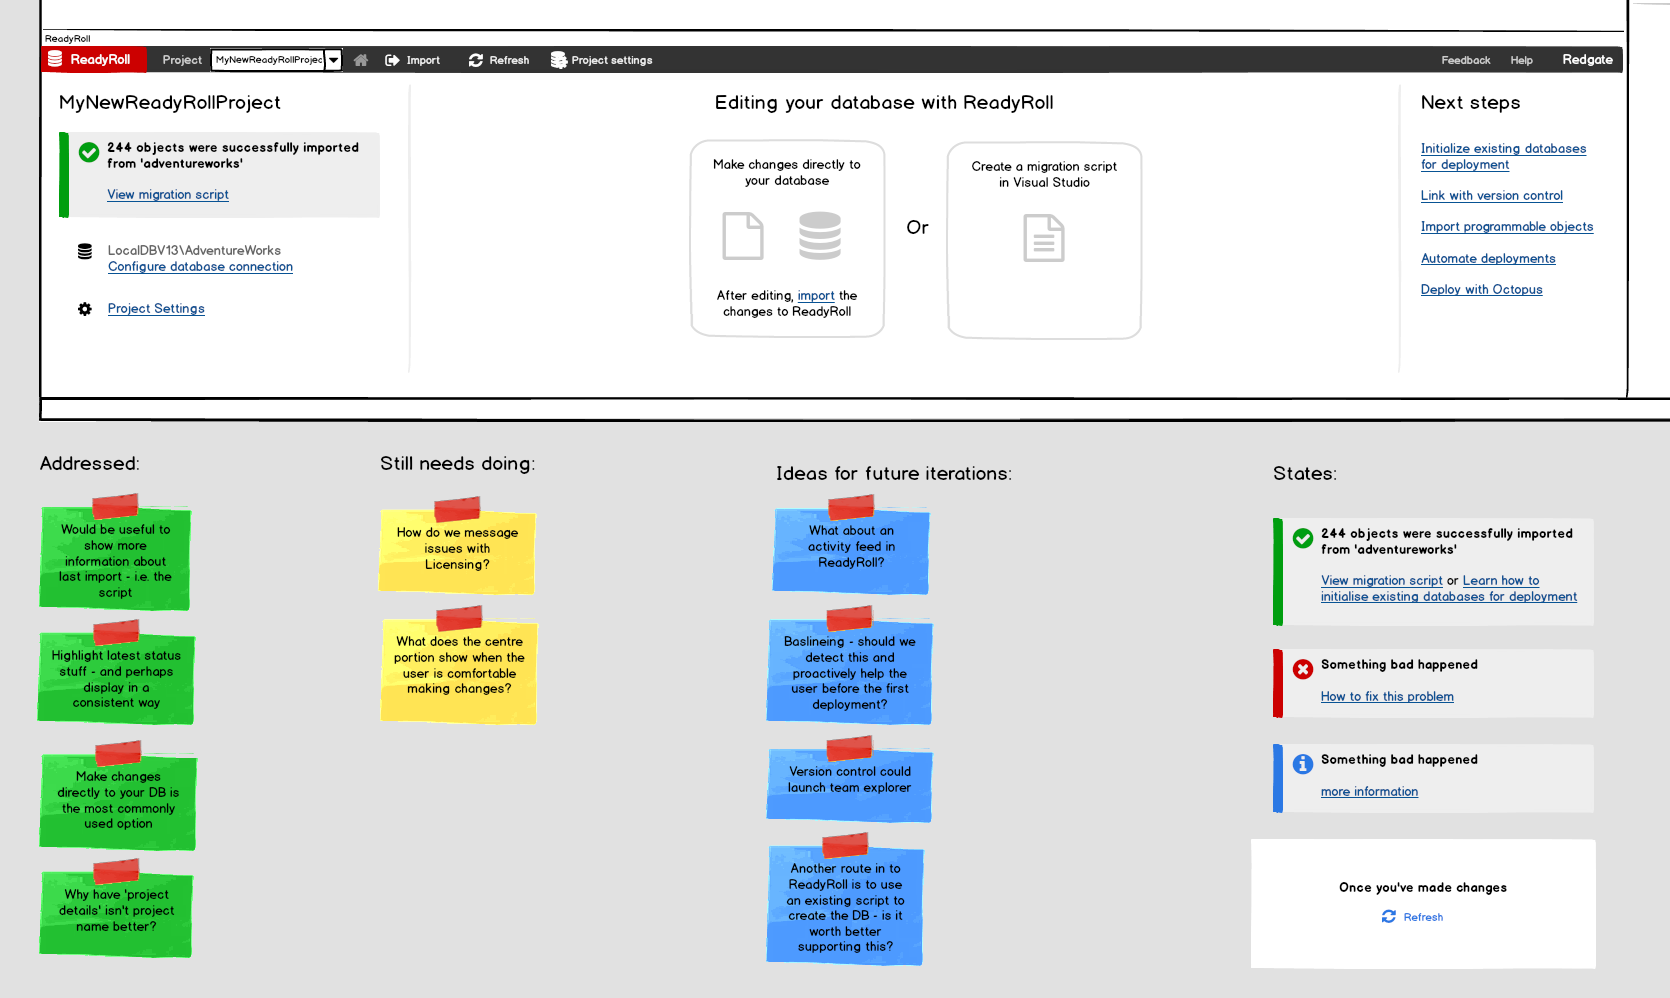This screenshot has height=998, width=1670.
Task: Click the Import icon on the toolbar
Action: (394, 59)
